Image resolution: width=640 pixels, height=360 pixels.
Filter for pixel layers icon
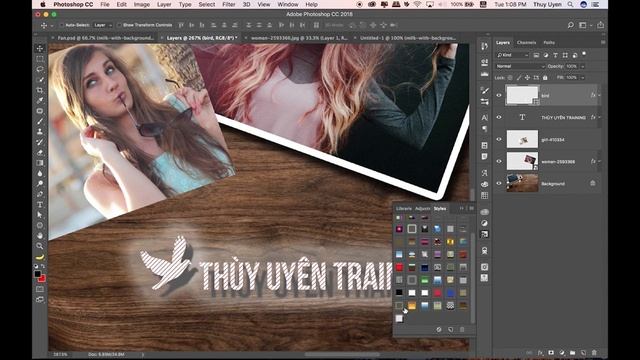tap(536, 55)
